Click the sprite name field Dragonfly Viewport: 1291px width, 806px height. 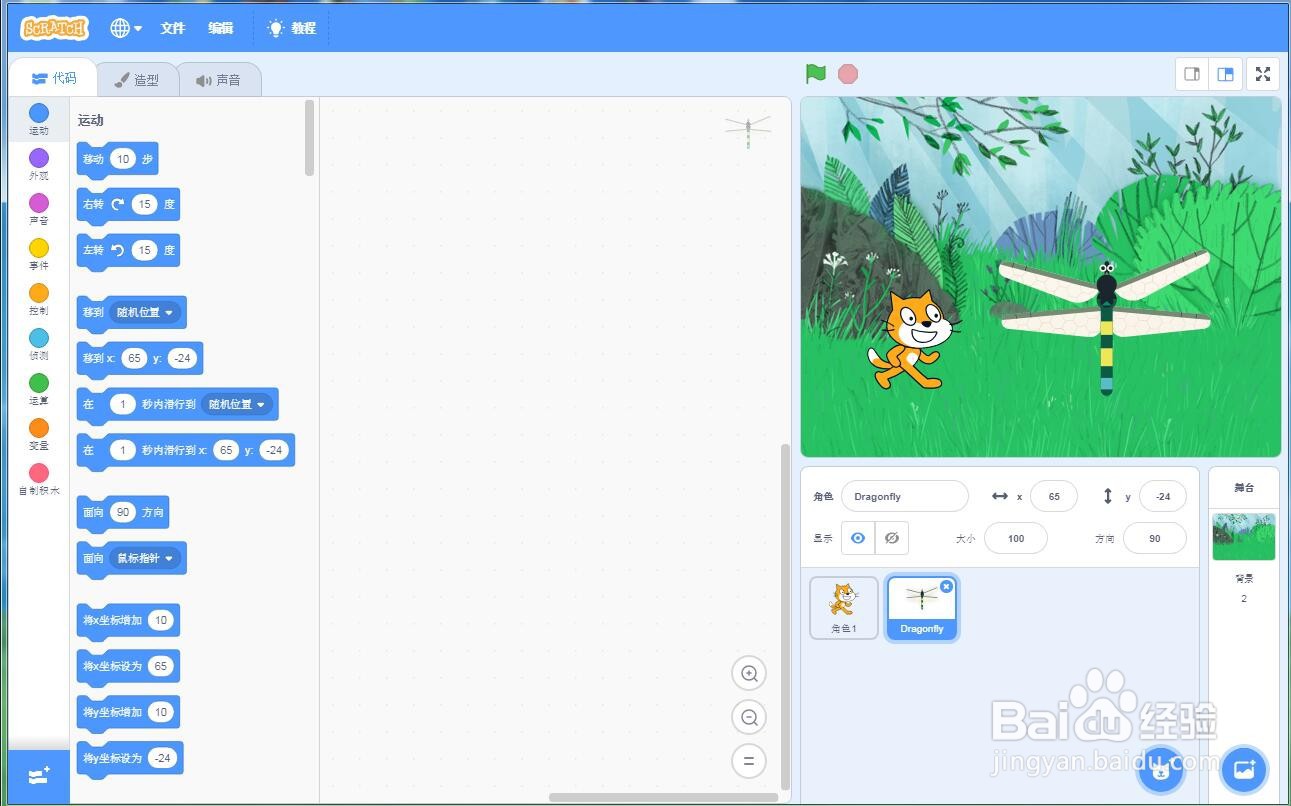(905, 496)
